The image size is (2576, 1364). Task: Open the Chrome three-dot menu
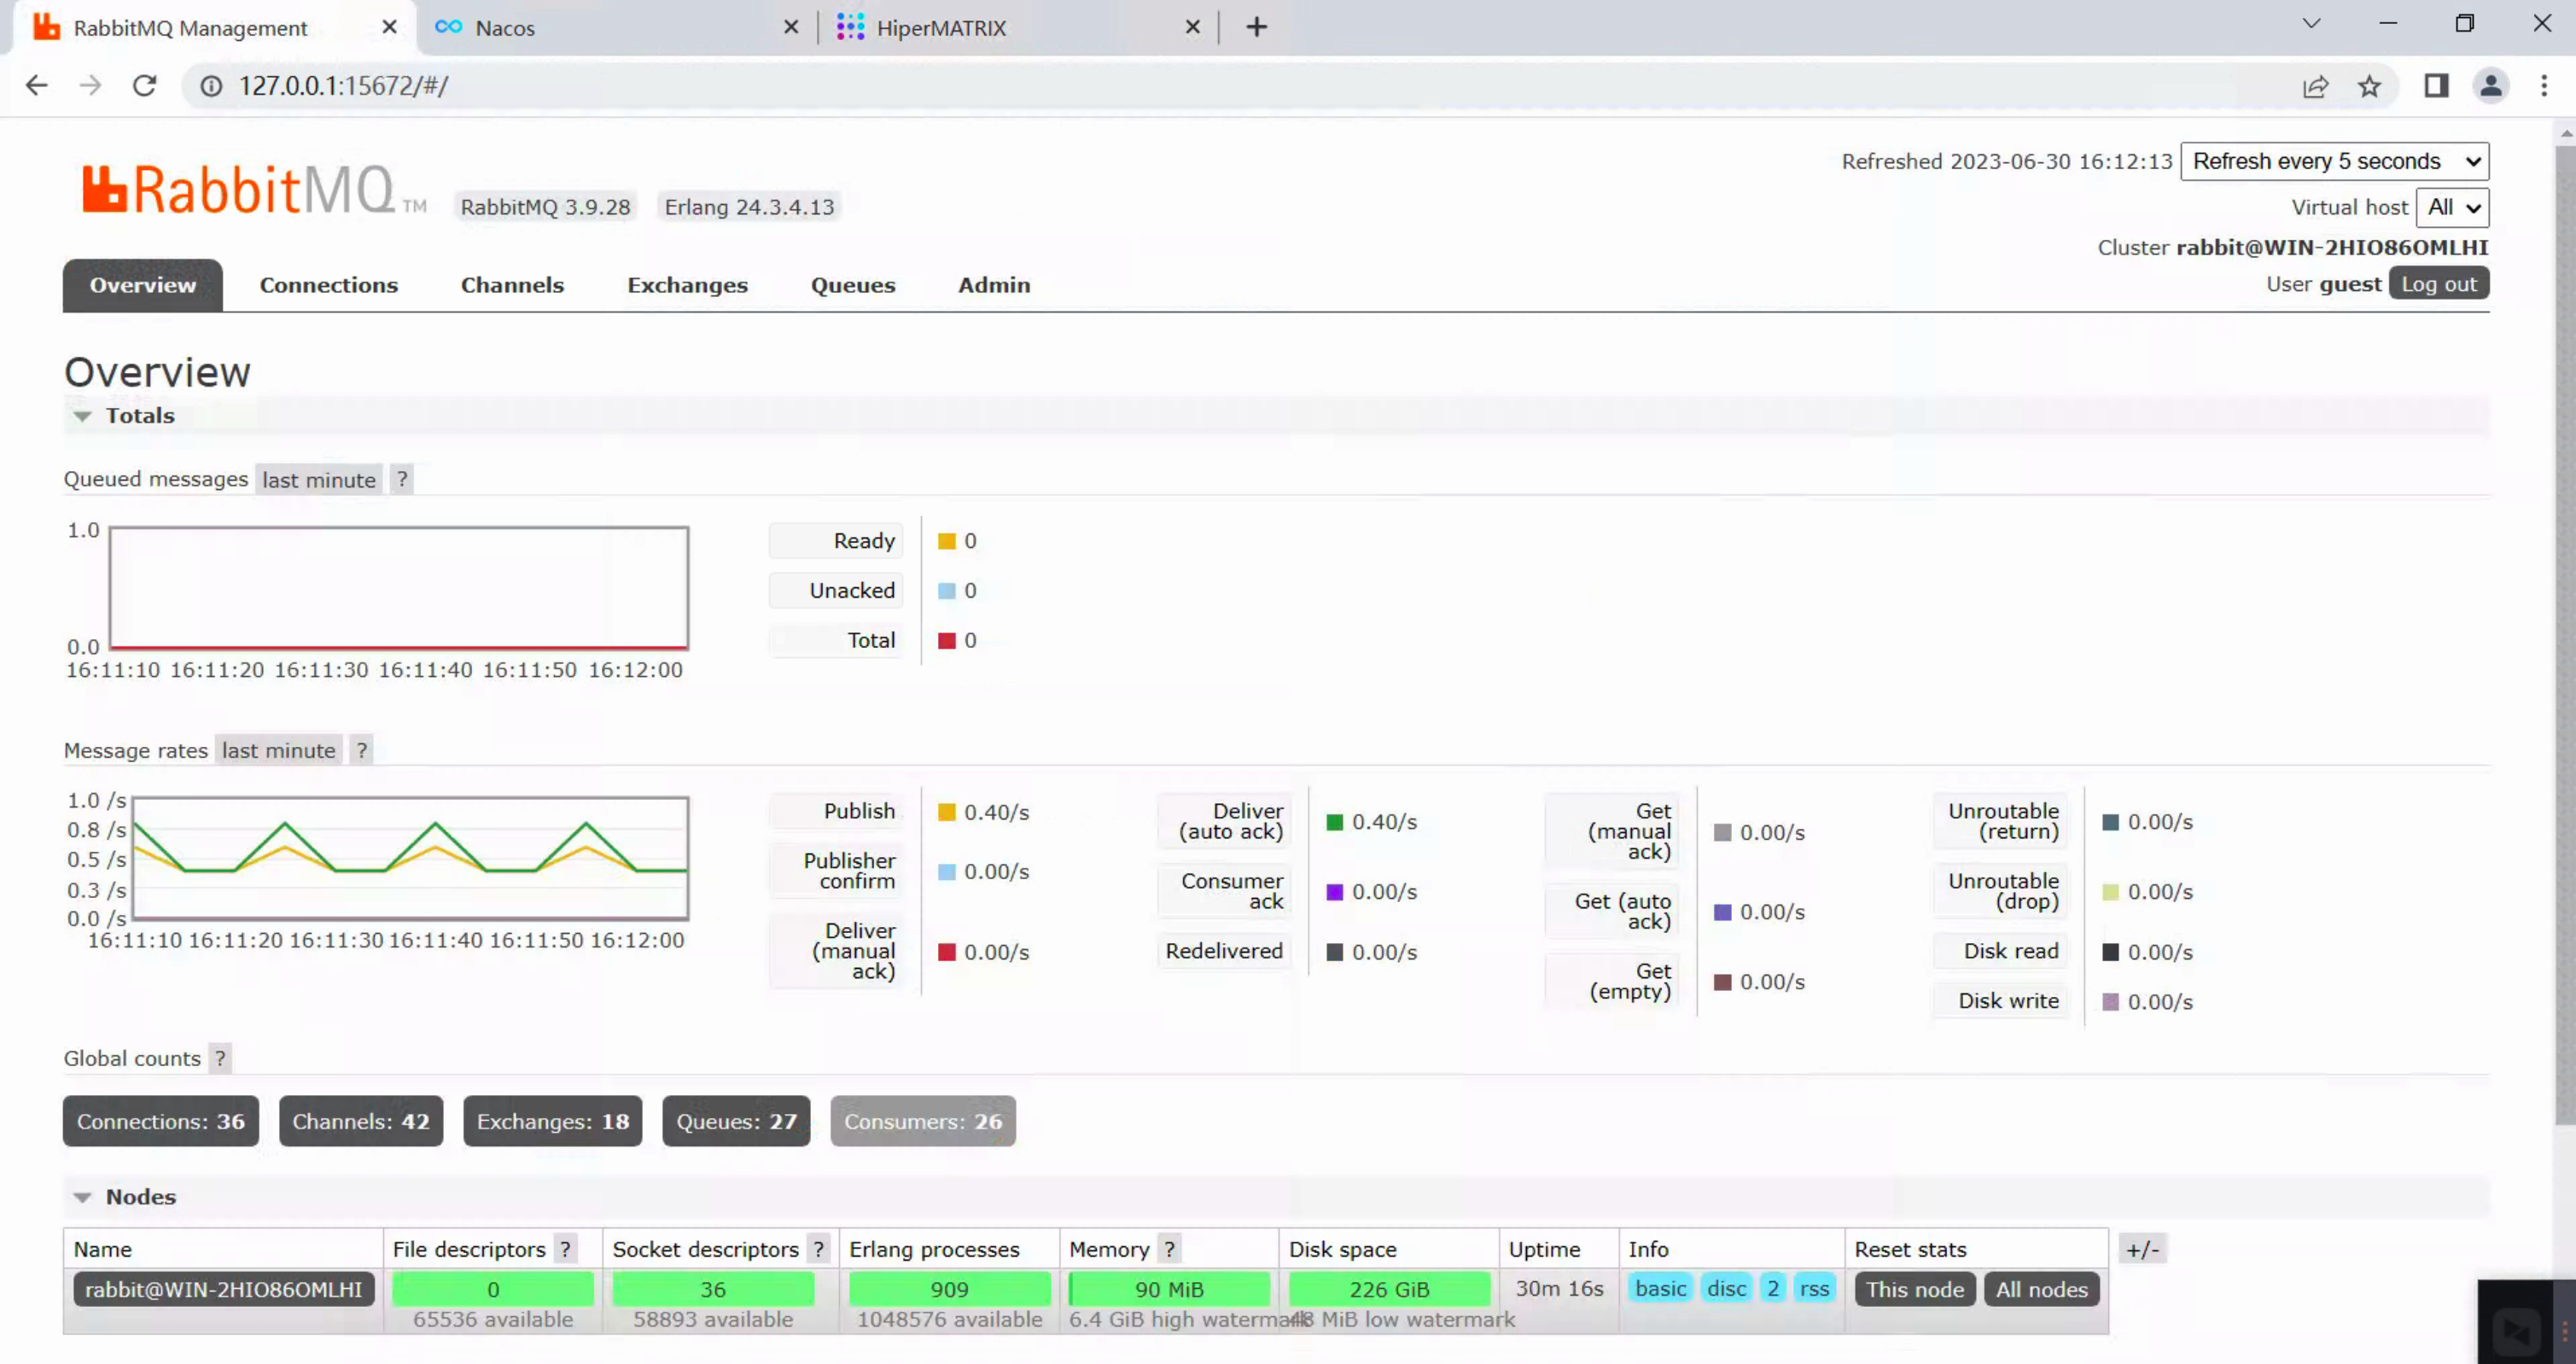[2544, 86]
